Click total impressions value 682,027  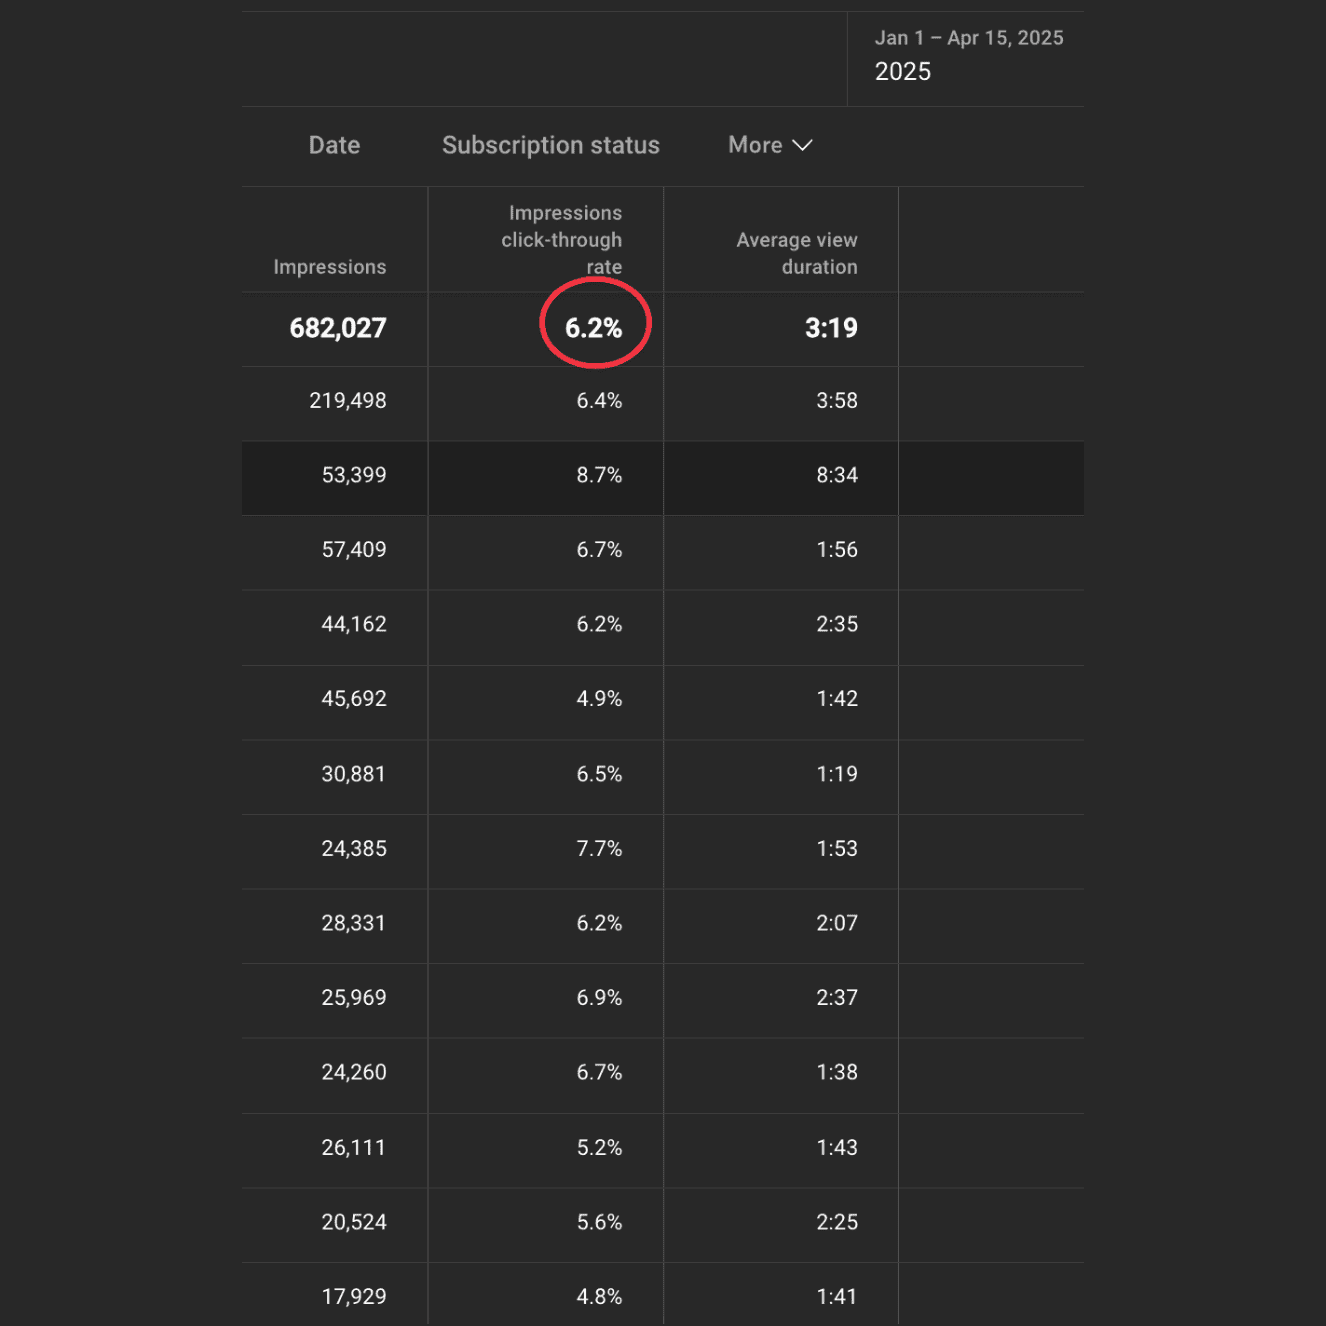pyautogui.click(x=337, y=328)
